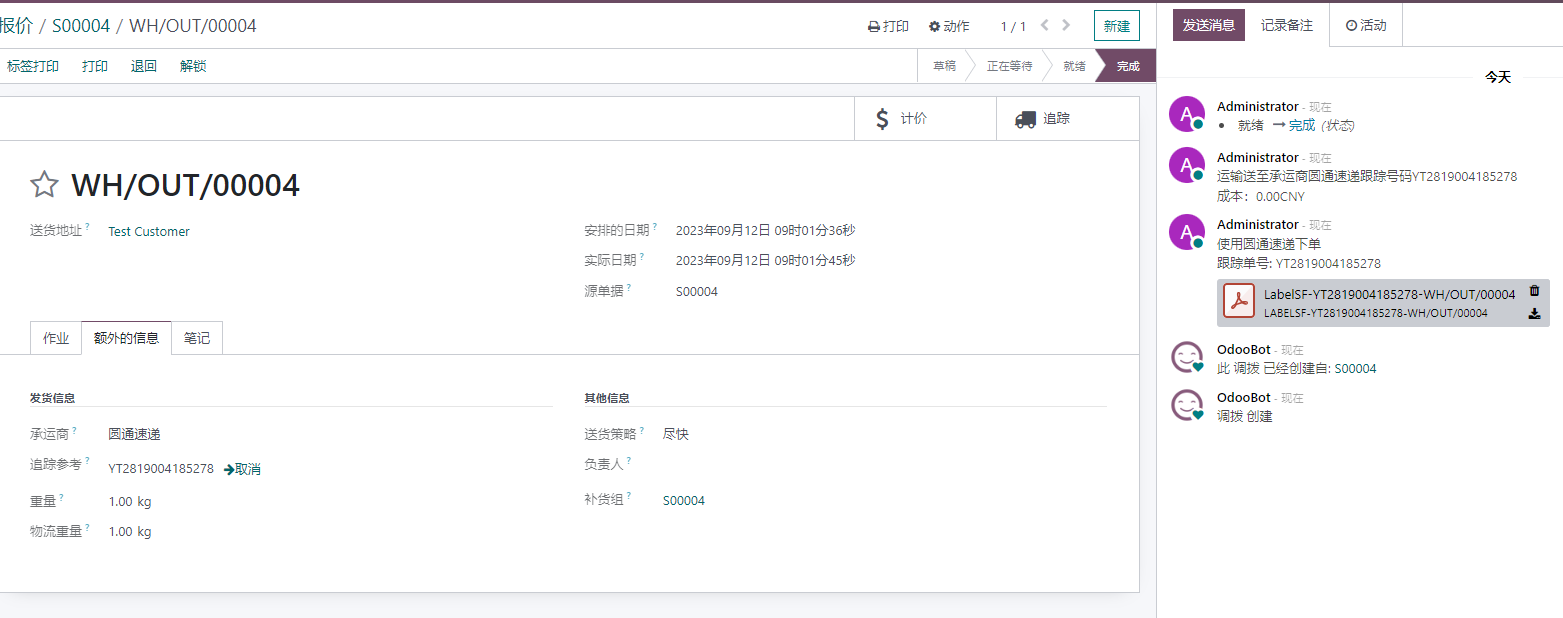
Task: Click tracking reference YT2819004185278 field
Action: click(x=161, y=468)
